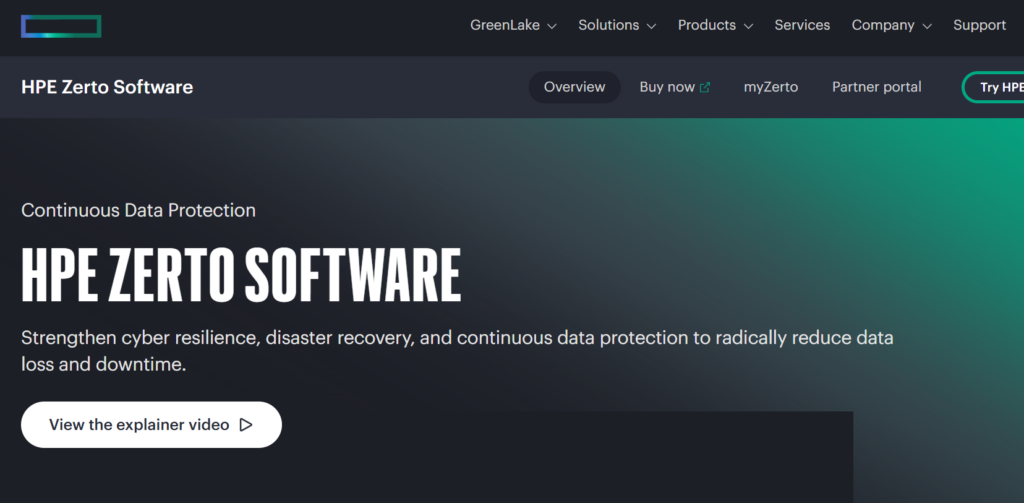Click the HPE Zerto Software sub-navigation title
This screenshot has height=503, width=1024.
pos(107,87)
